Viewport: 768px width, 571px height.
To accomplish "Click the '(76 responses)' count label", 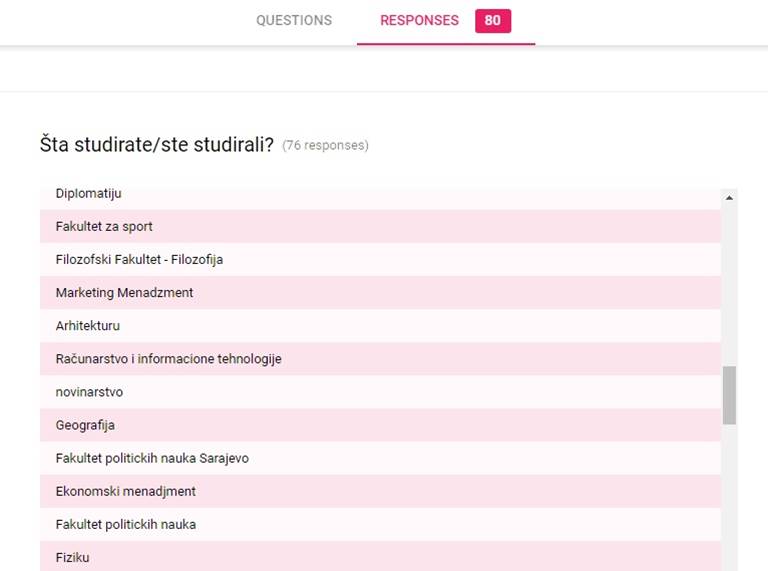I will (x=325, y=145).
